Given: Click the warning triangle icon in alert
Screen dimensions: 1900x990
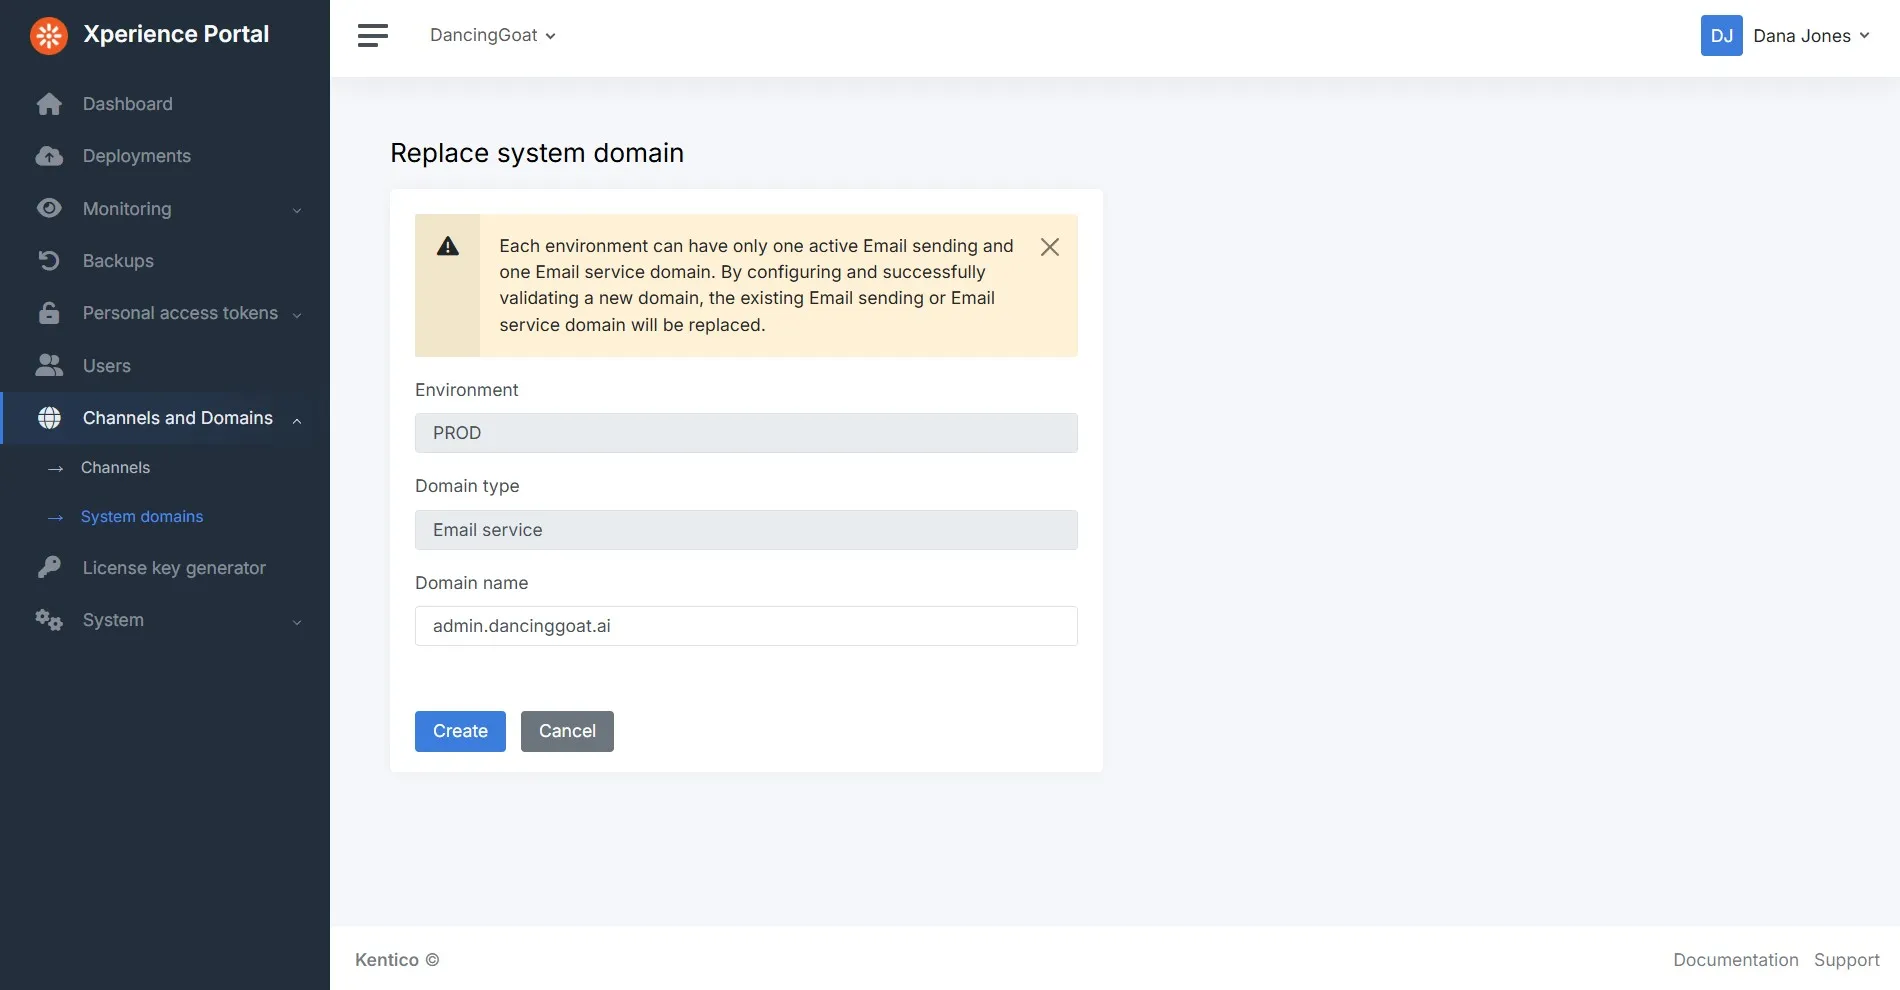Looking at the screenshot, I should (x=448, y=246).
